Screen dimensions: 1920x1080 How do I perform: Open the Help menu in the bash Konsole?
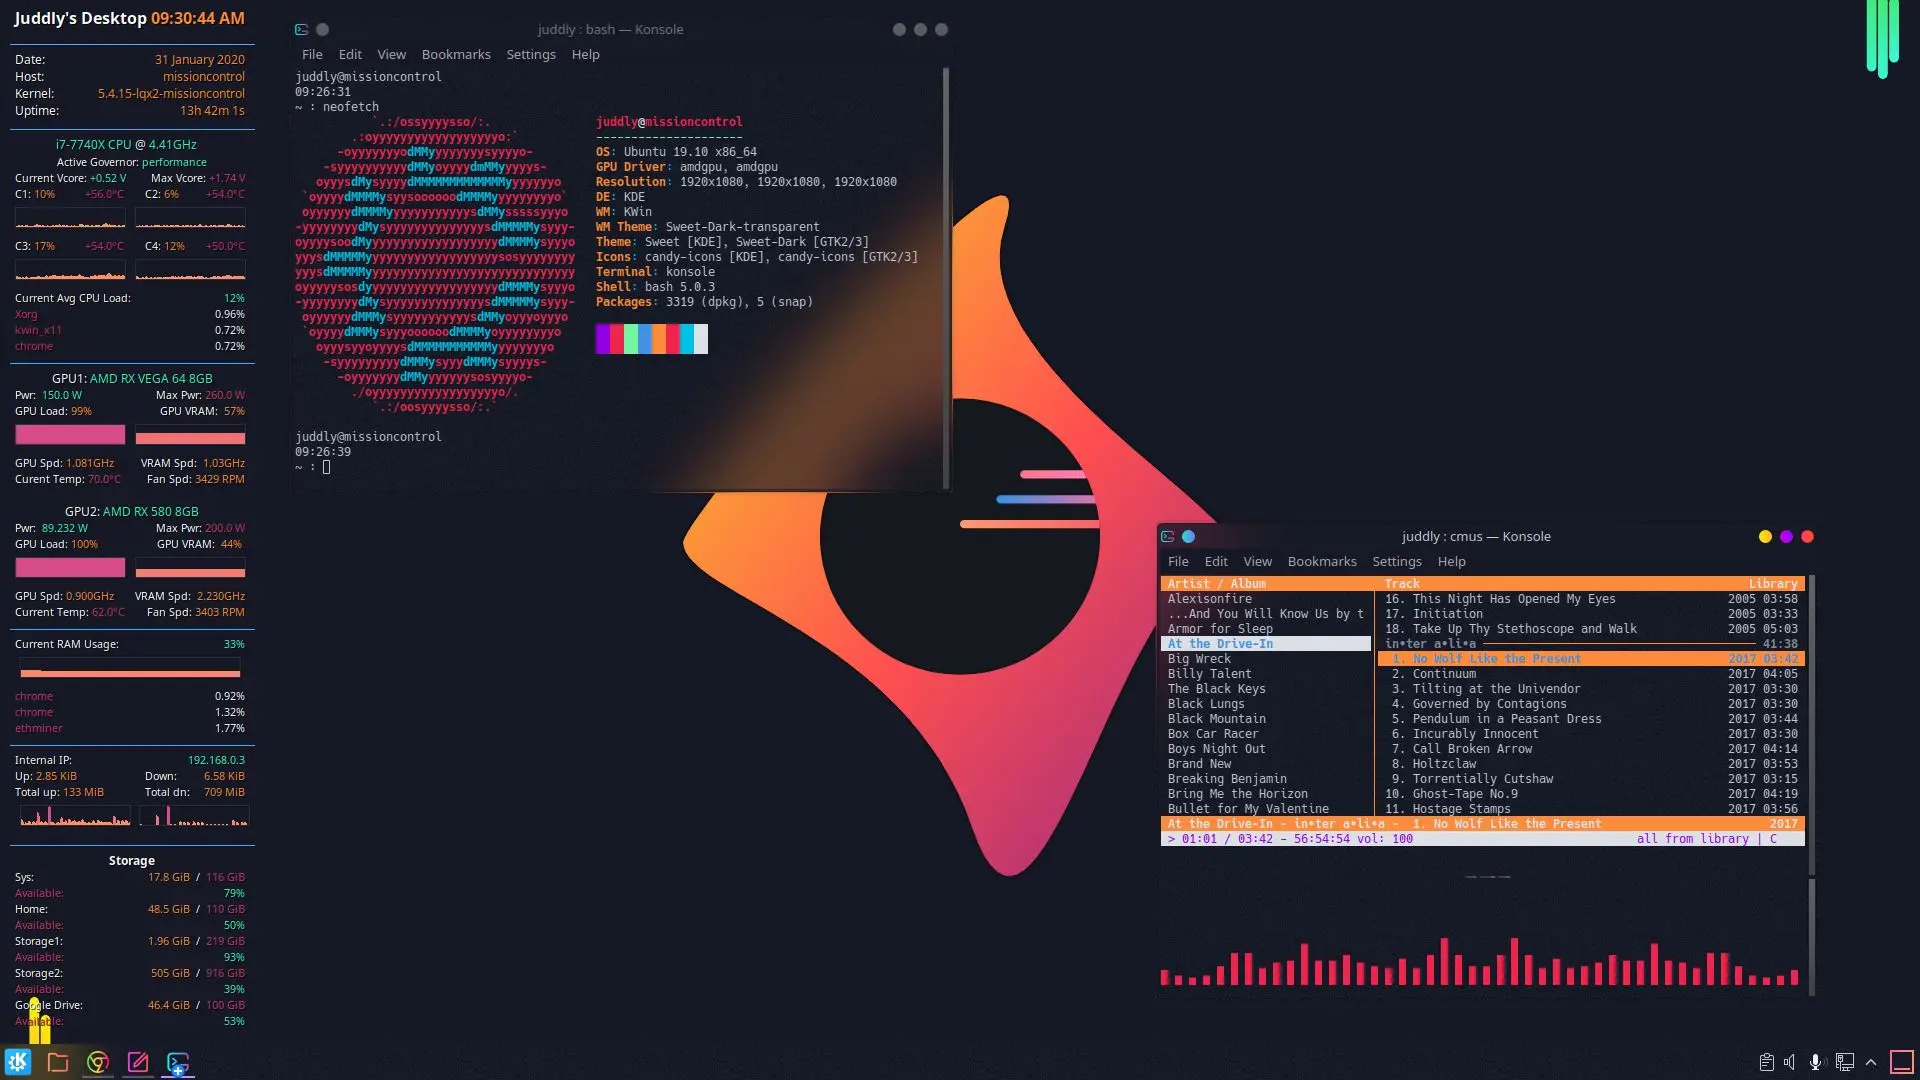586,55
